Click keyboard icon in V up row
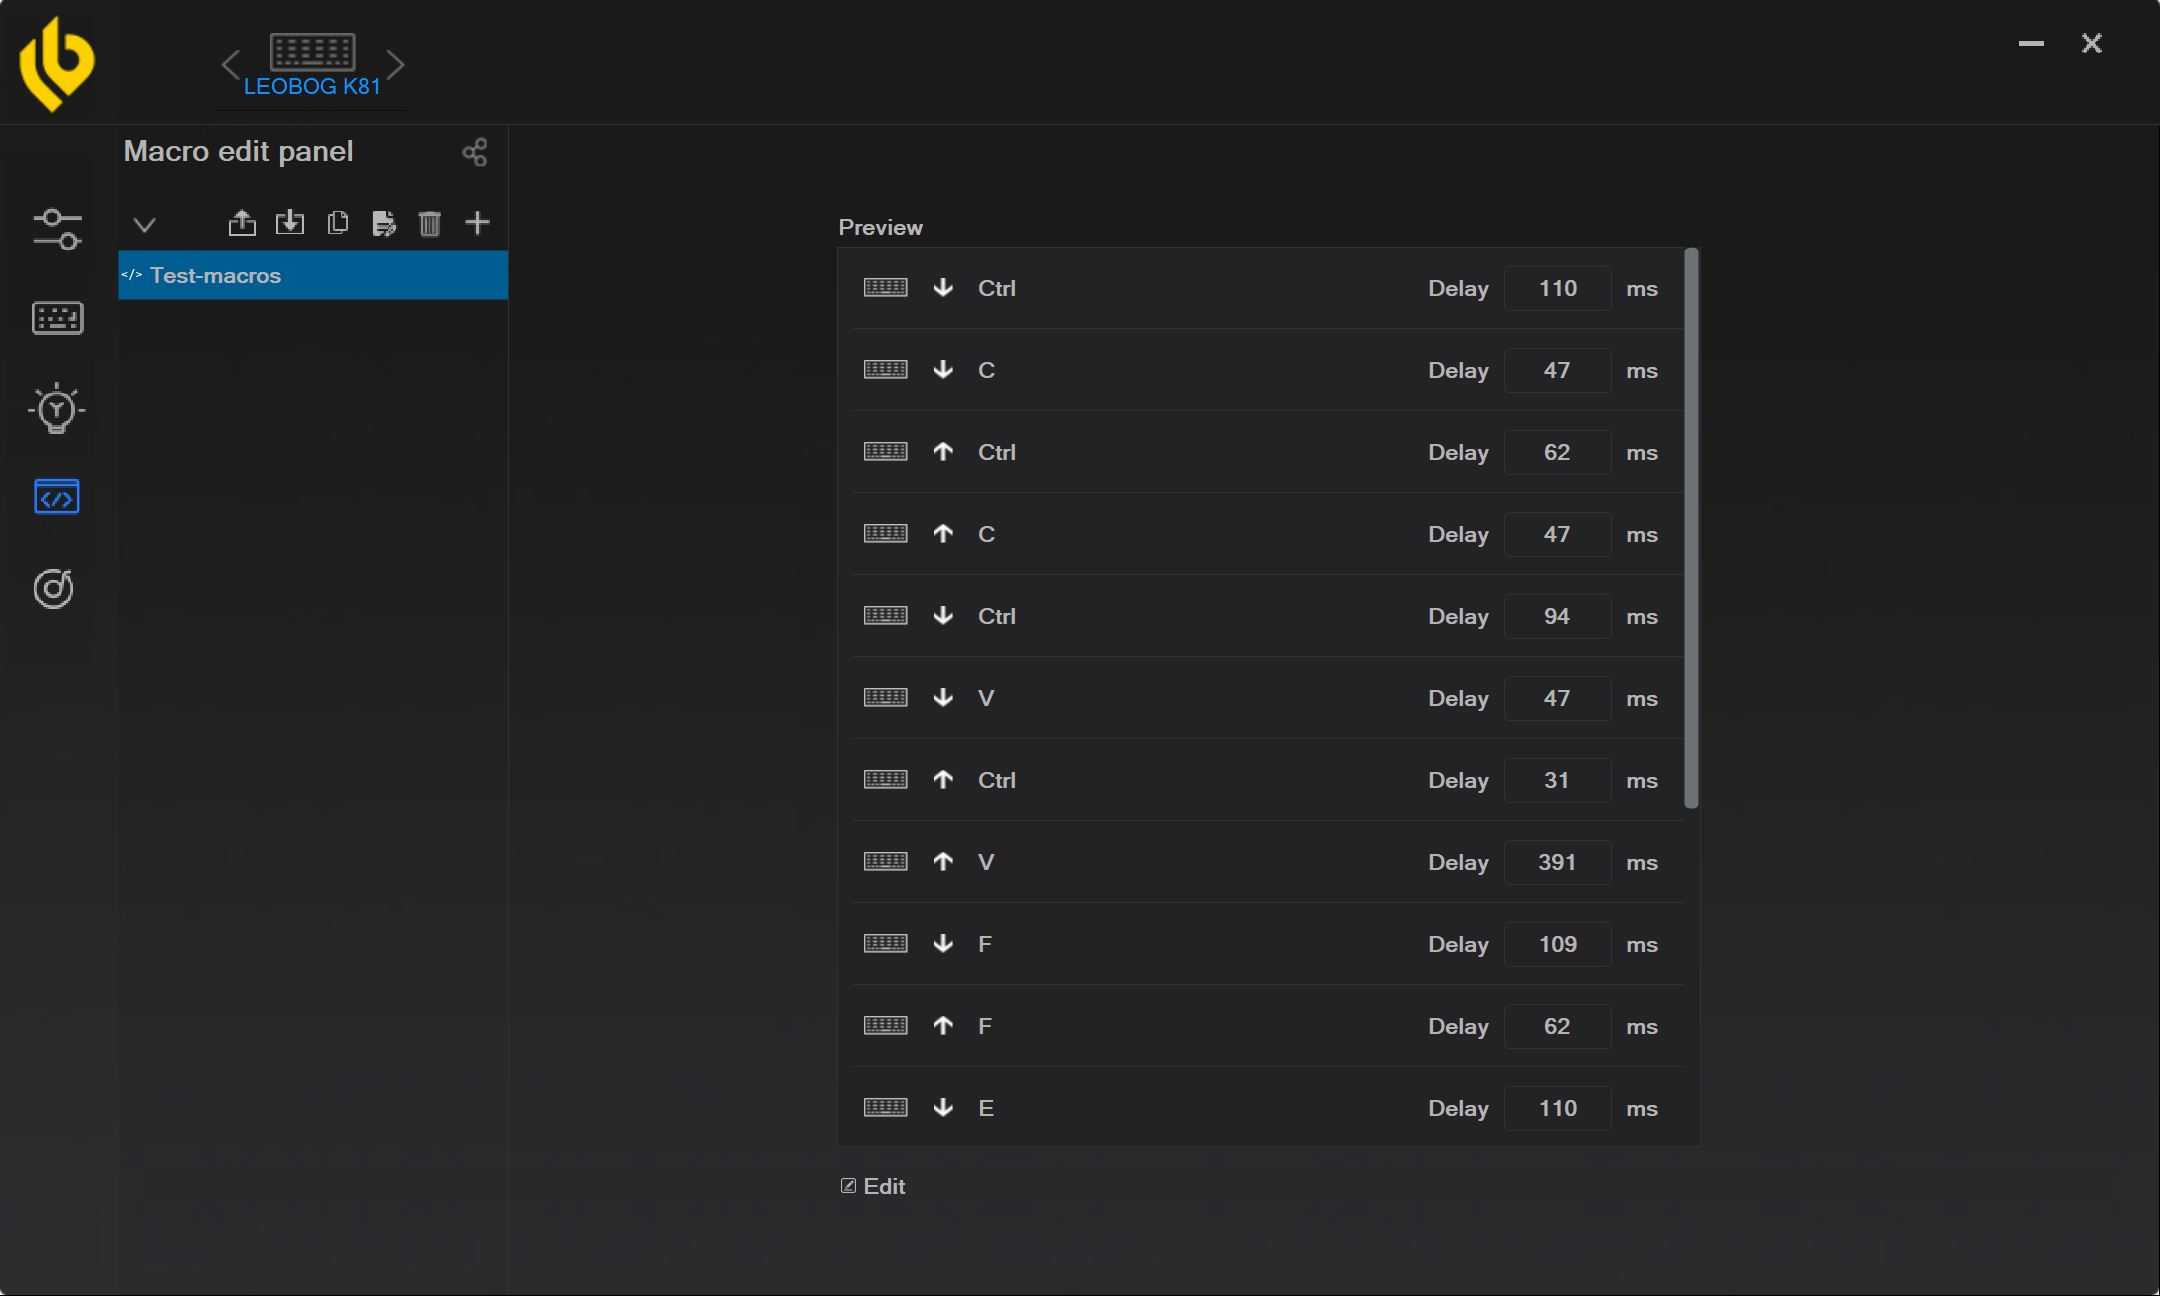This screenshot has height=1296, width=2160. 885,862
